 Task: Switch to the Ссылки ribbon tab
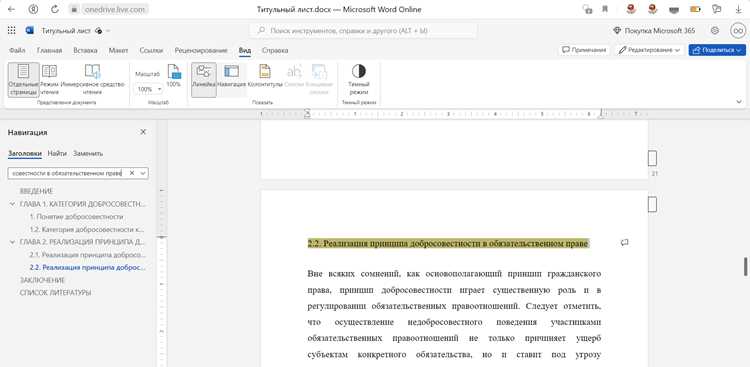point(151,50)
